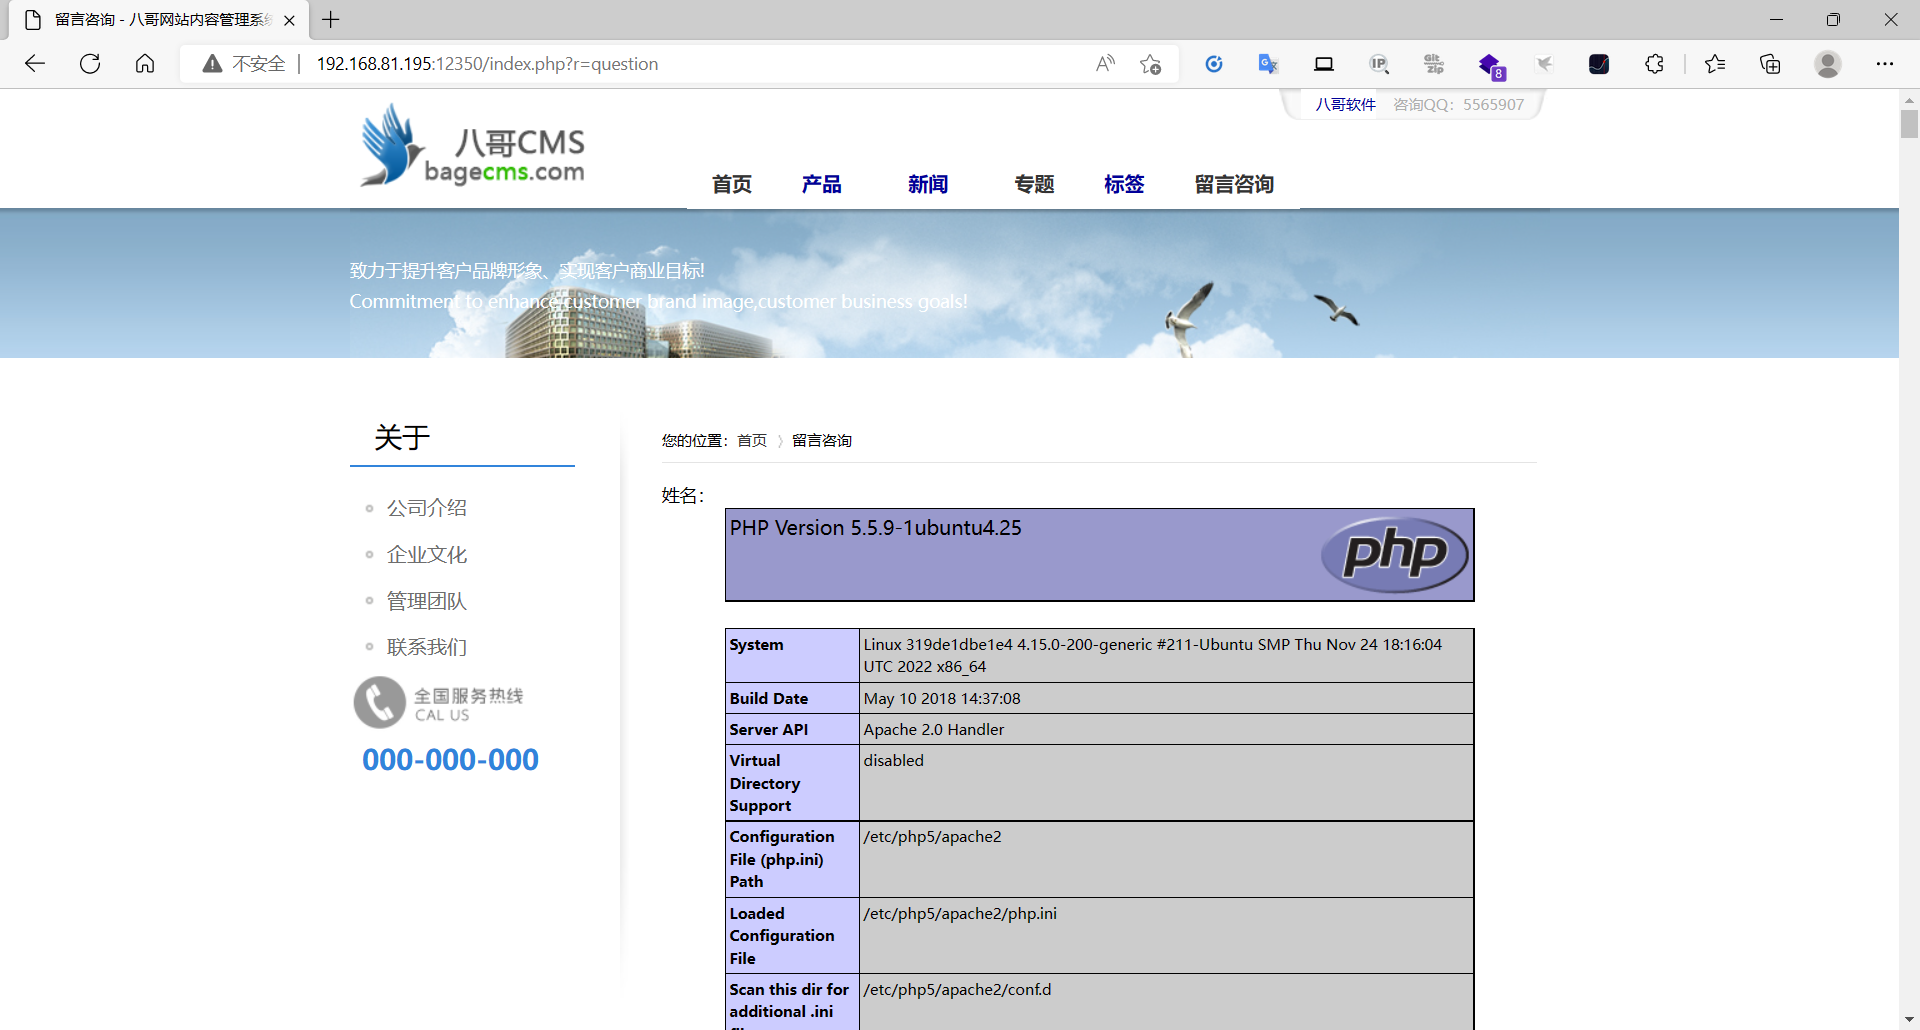Open the collections panel
Screen dimensions: 1920x1030
tap(1770, 64)
